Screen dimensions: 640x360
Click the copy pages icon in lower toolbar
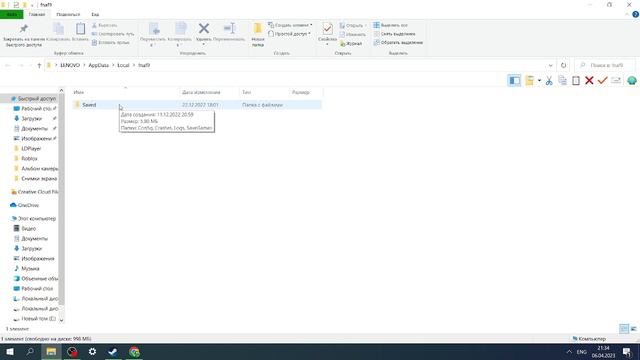pyautogui.click(x=562, y=81)
